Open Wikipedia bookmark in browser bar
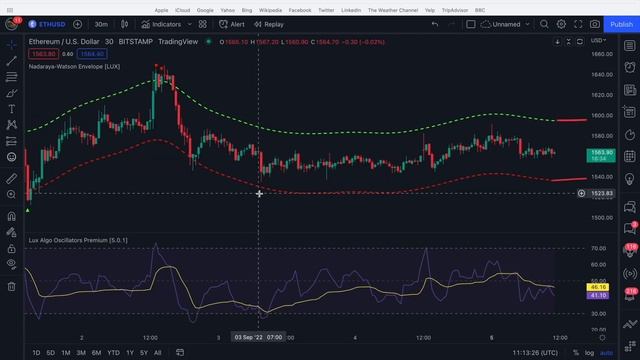The width and height of the screenshot is (640, 360). coord(270,10)
